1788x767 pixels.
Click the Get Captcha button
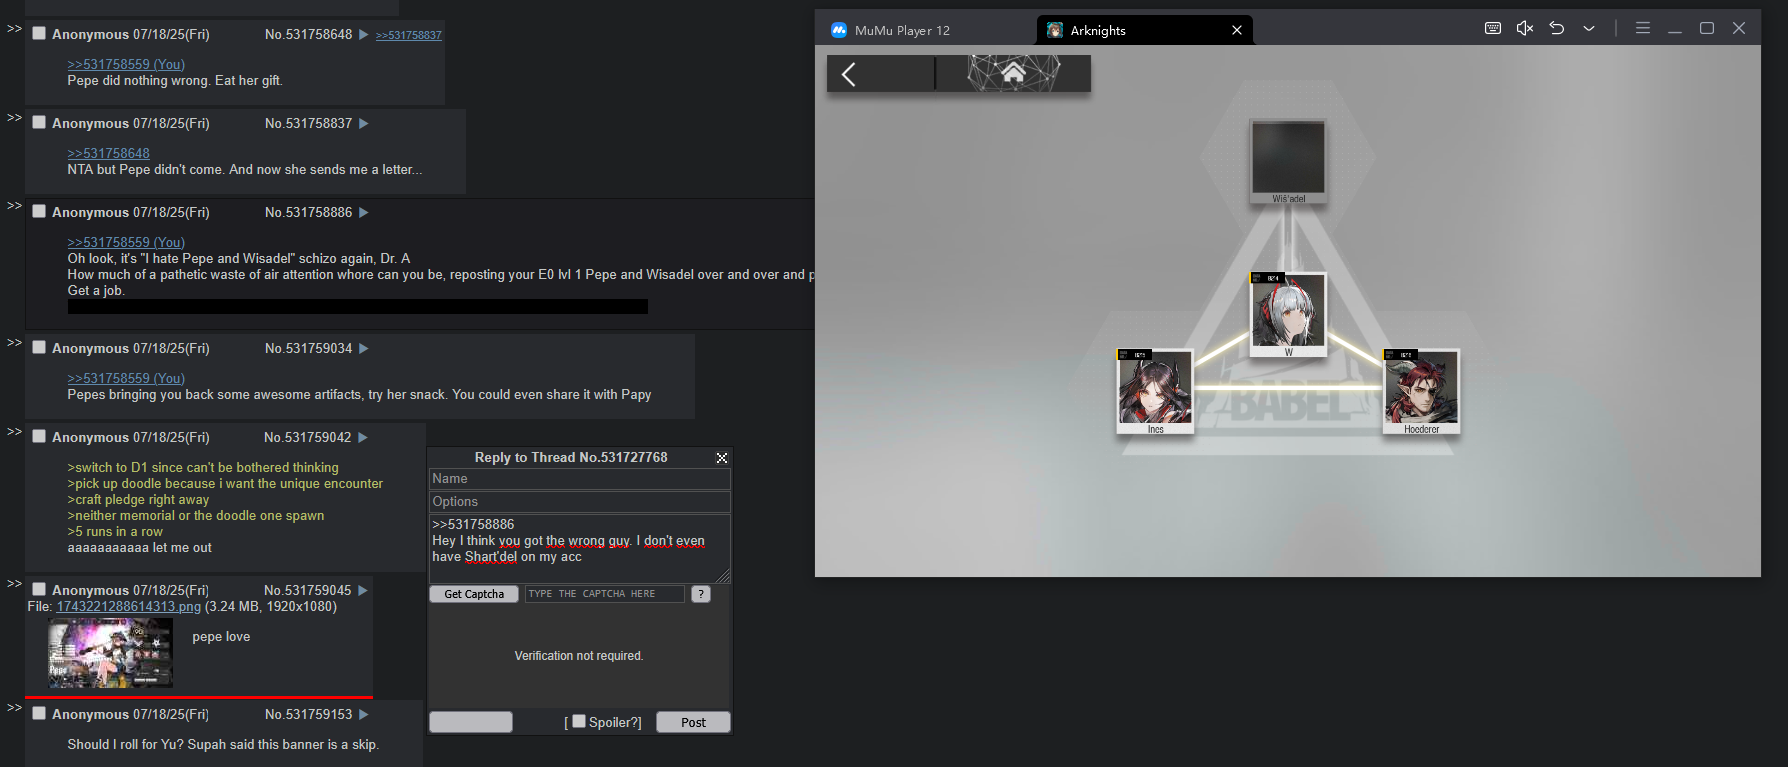[x=474, y=594]
